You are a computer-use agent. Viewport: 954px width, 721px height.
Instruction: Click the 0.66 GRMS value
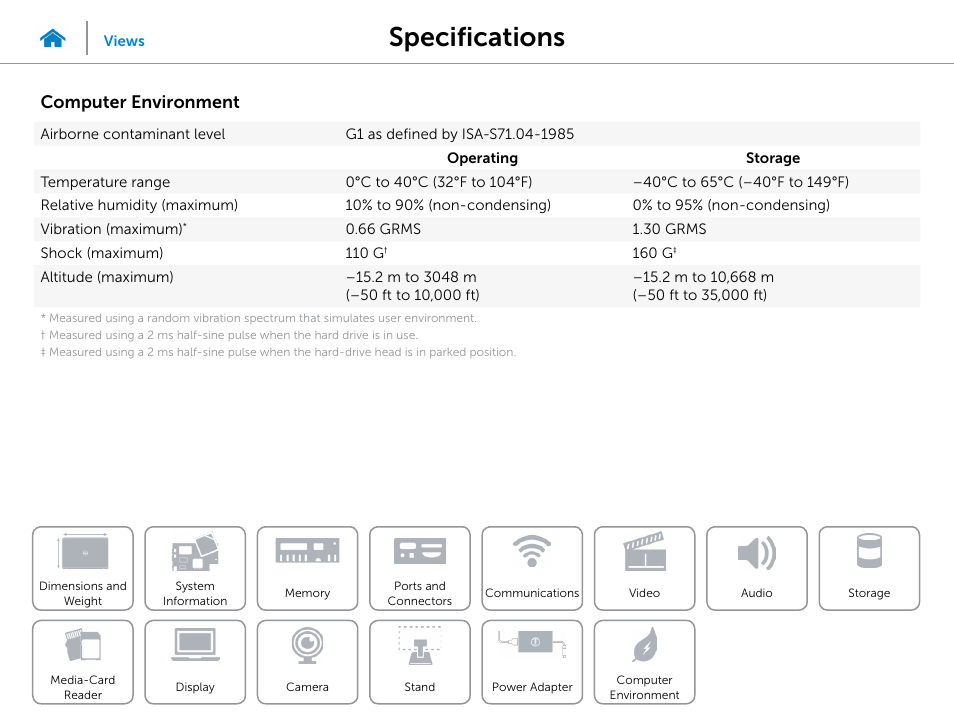click(383, 229)
